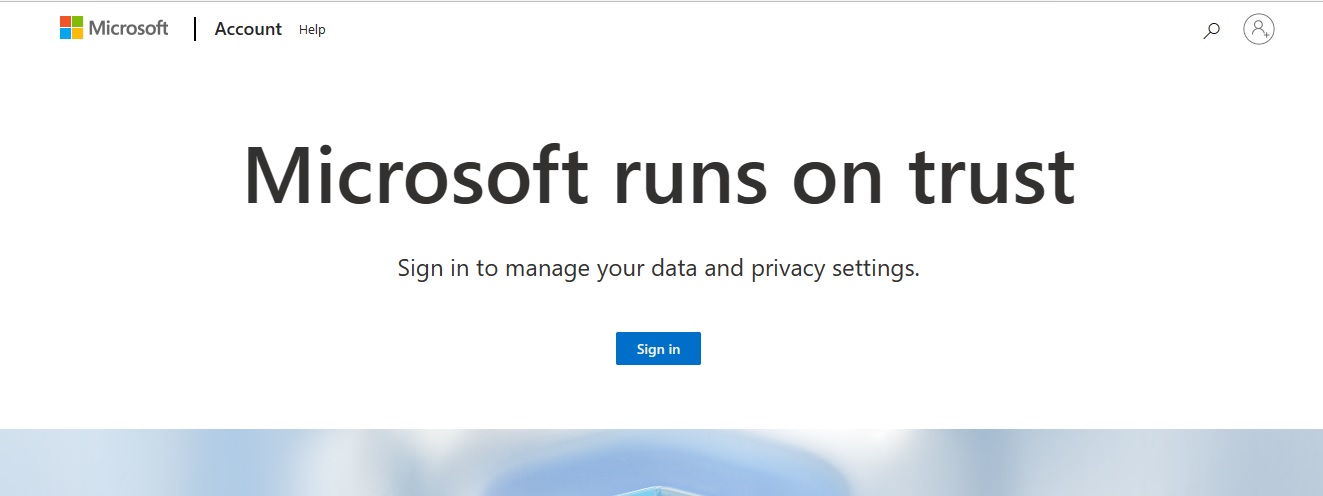
Task: Click the vertical divider before Account
Action: point(195,29)
